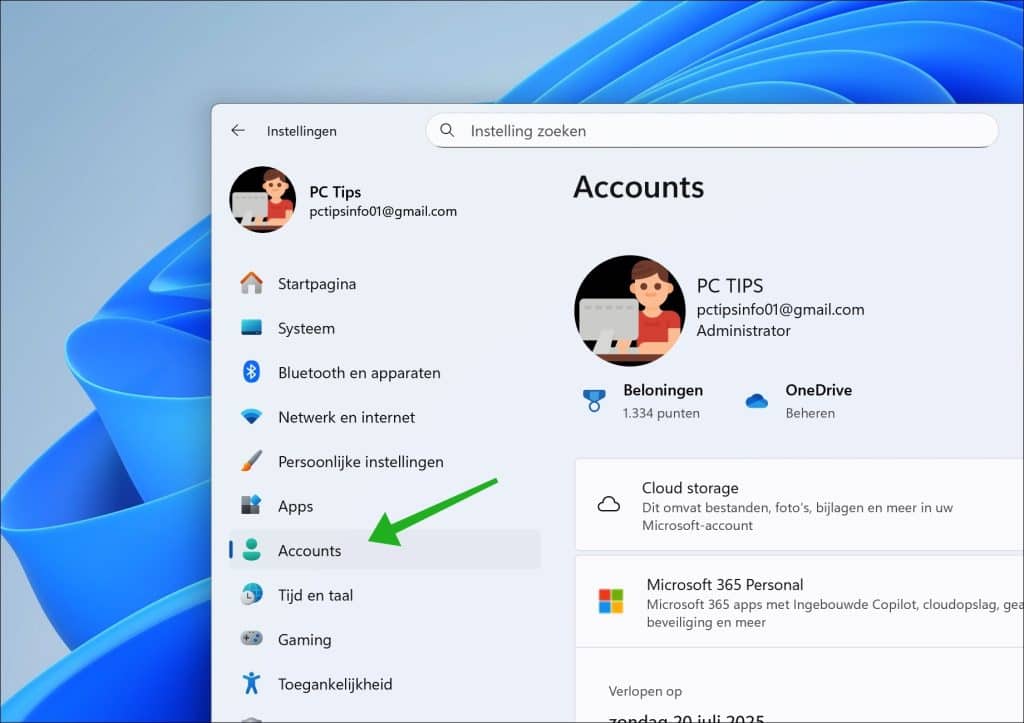This screenshot has width=1024, height=723.
Task: Click the Systeem monitor icon
Action: pos(251,327)
